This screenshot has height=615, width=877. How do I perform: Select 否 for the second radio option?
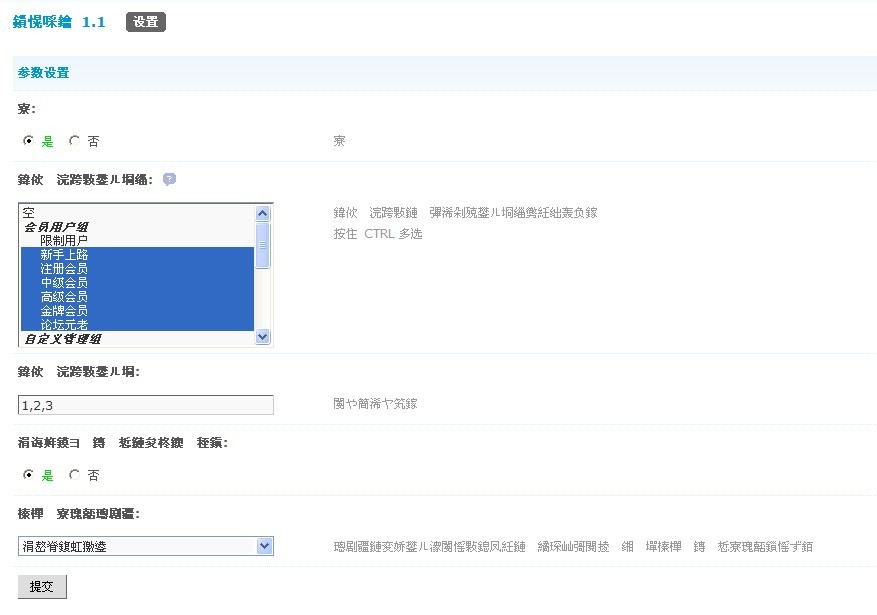click(x=74, y=475)
